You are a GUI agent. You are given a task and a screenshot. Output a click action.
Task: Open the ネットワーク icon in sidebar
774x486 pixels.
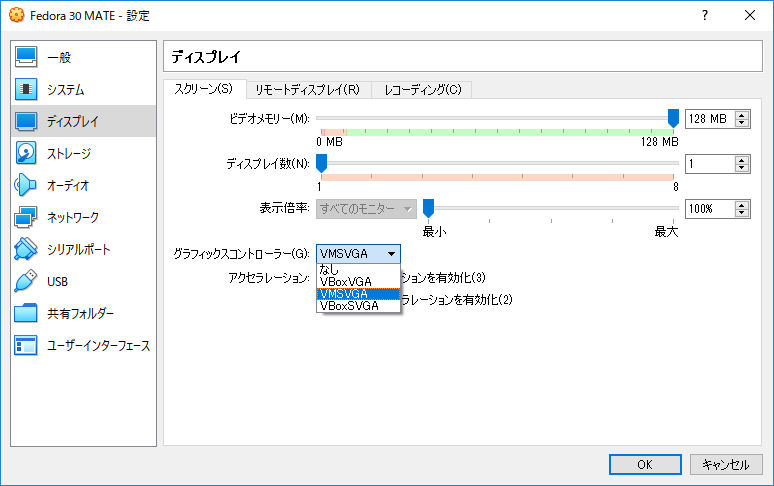pos(26,217)
